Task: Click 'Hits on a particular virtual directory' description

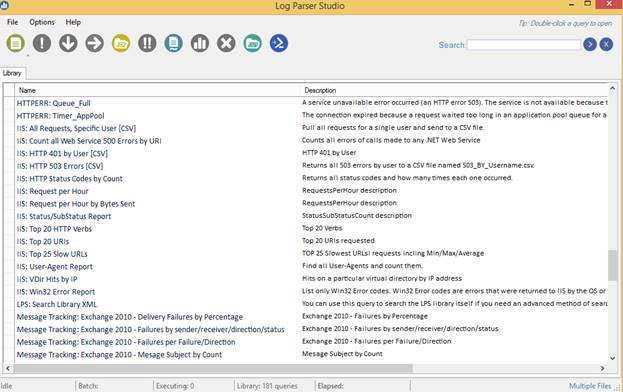Action: pyautogui.click(x=382, y=279)
